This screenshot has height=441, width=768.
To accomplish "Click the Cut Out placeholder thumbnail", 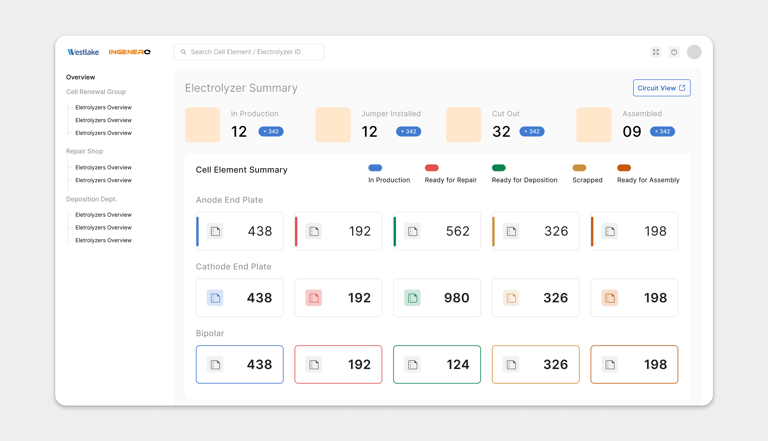I will pyautogui.click(x=463, y=125).
